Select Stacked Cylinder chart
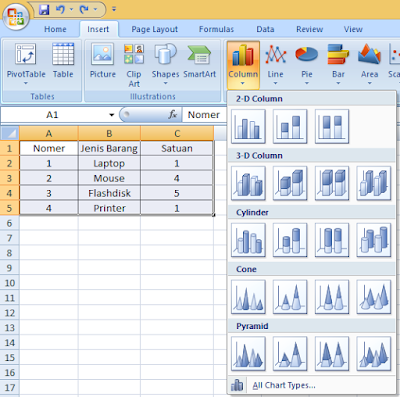The width and height of the screenshot is (400, 397). 290,240
